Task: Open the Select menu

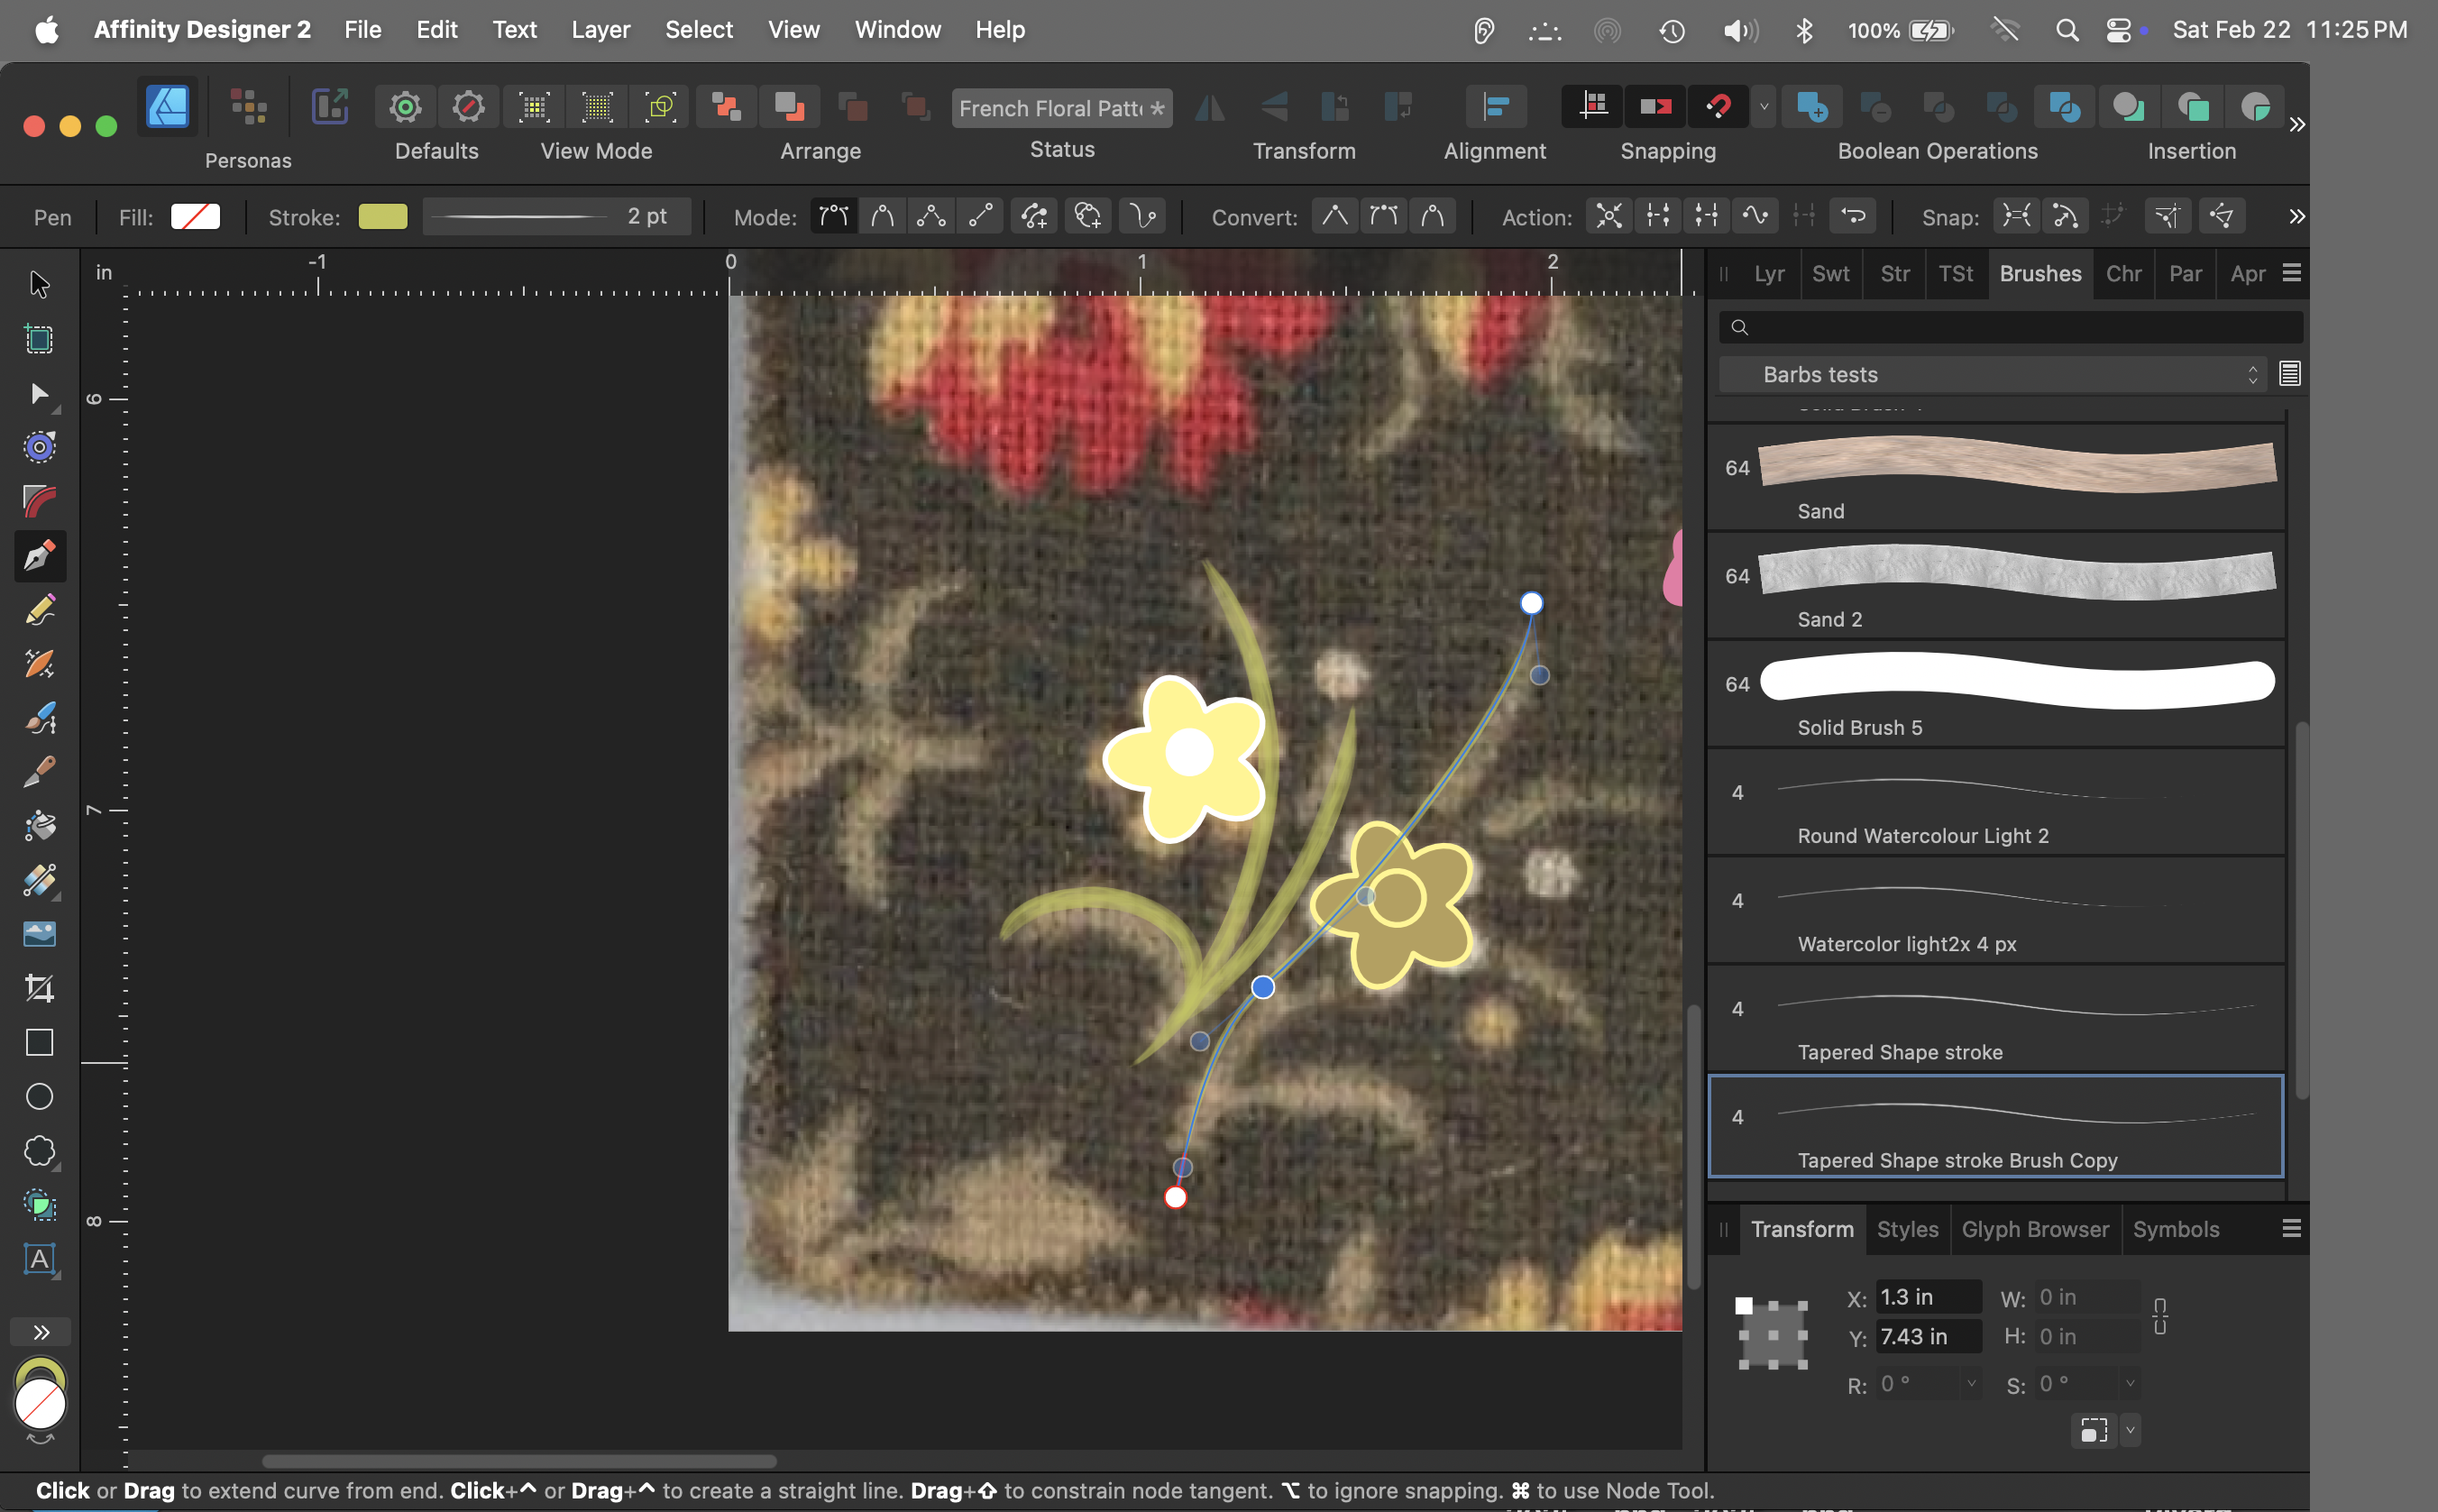Action: [699, 30]
